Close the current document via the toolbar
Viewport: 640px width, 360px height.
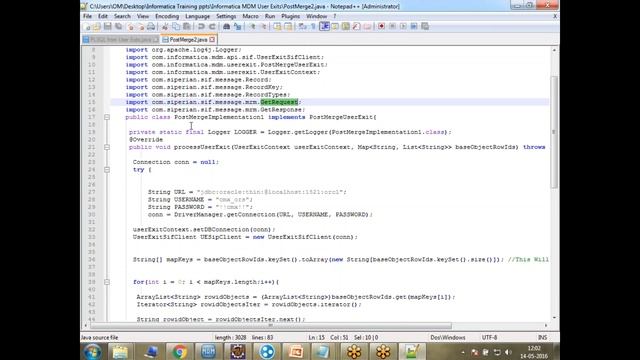click(x=131, y=27)
